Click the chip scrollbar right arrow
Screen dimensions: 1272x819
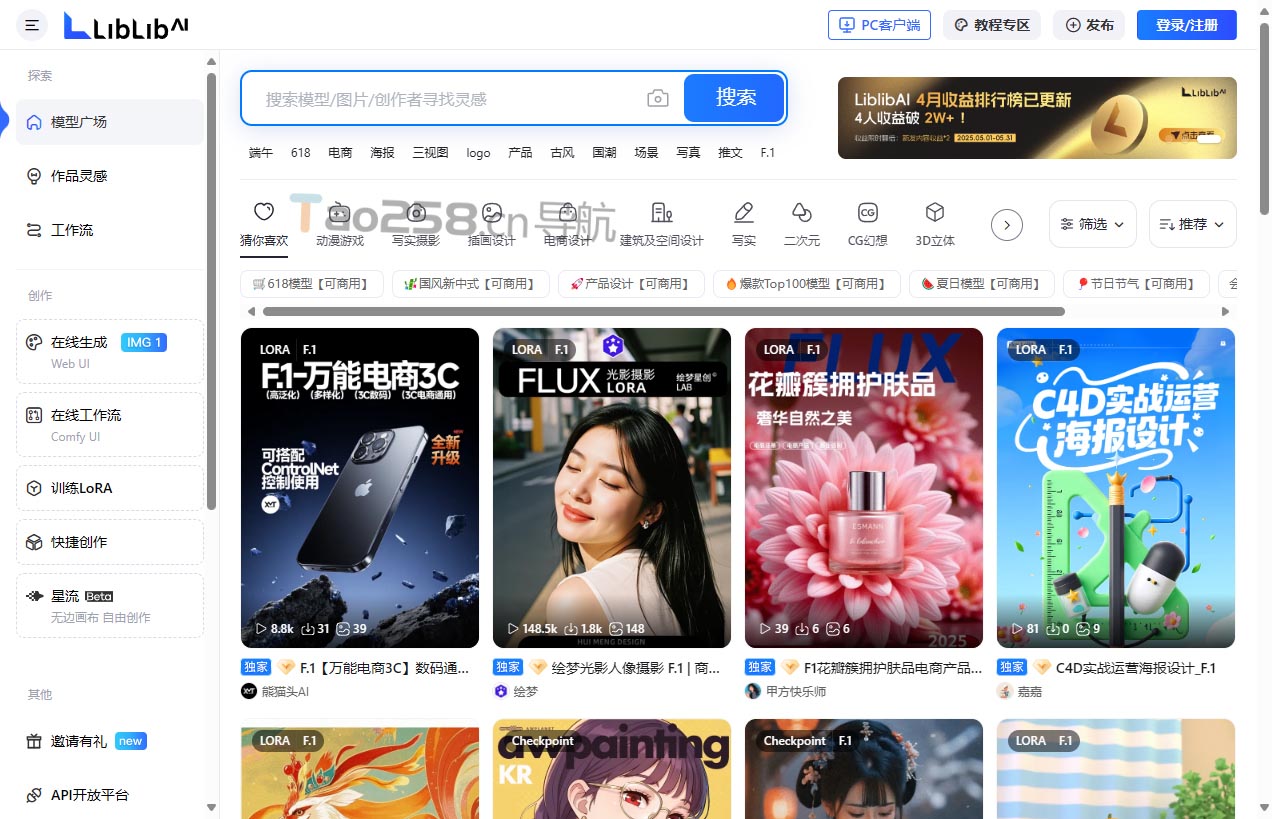(1226, 312)
